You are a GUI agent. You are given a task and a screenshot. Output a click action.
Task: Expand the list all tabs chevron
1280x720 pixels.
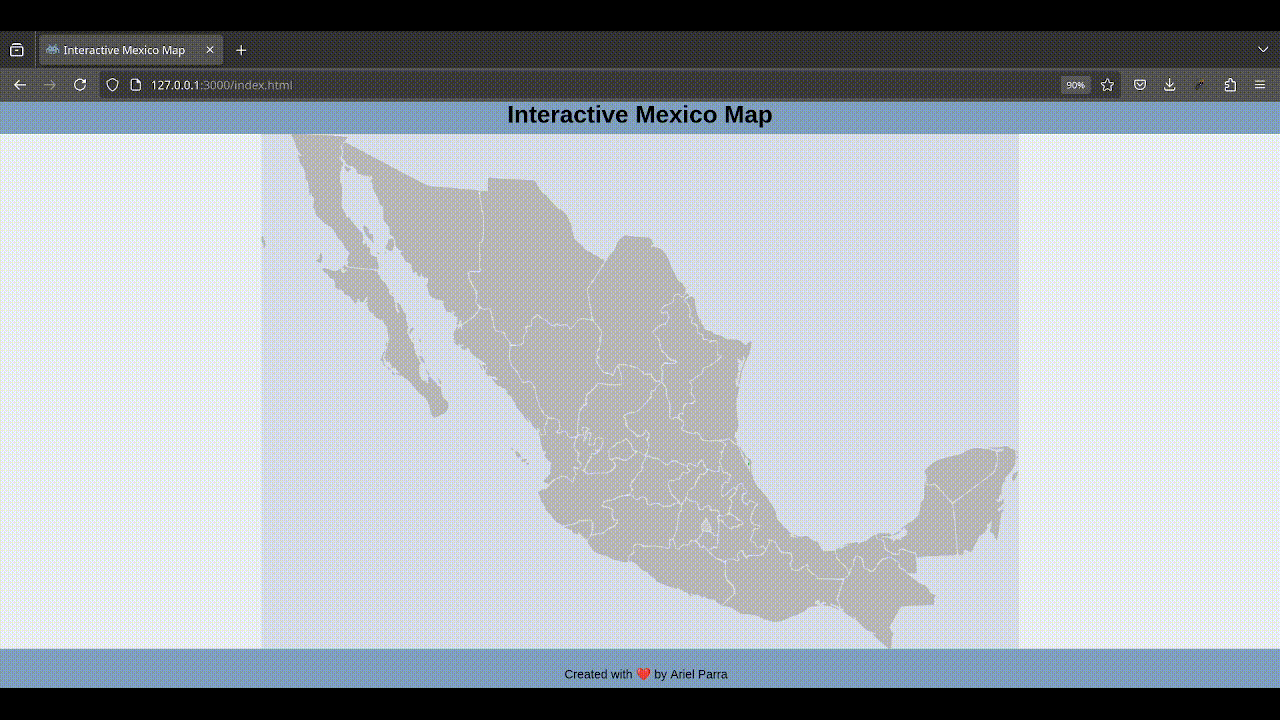pyautogui.click(x=1263, y=50)
